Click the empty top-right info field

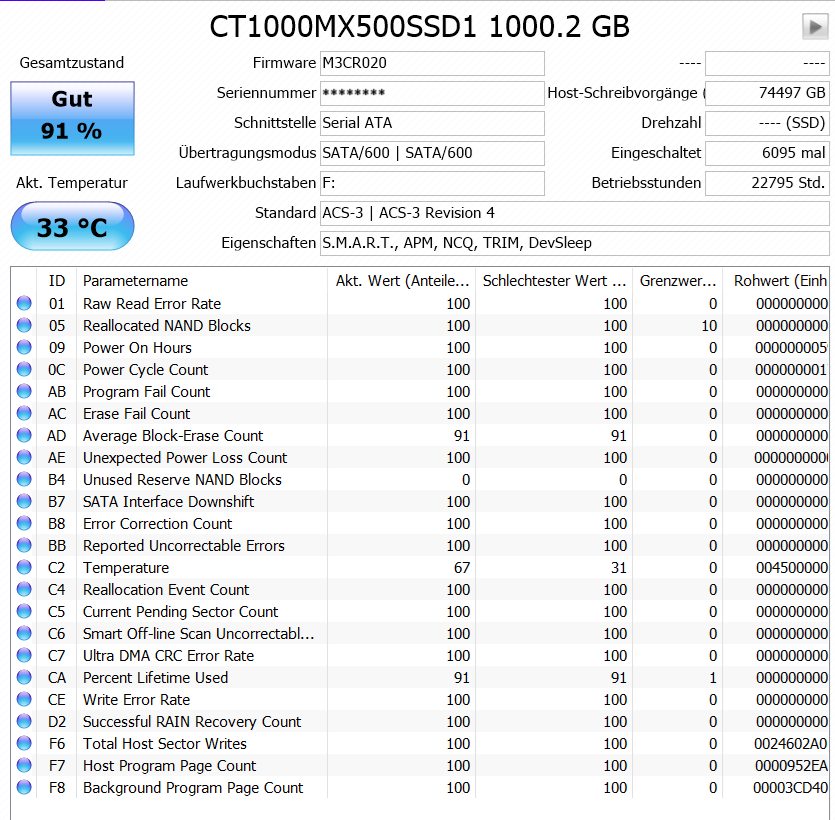767,63
